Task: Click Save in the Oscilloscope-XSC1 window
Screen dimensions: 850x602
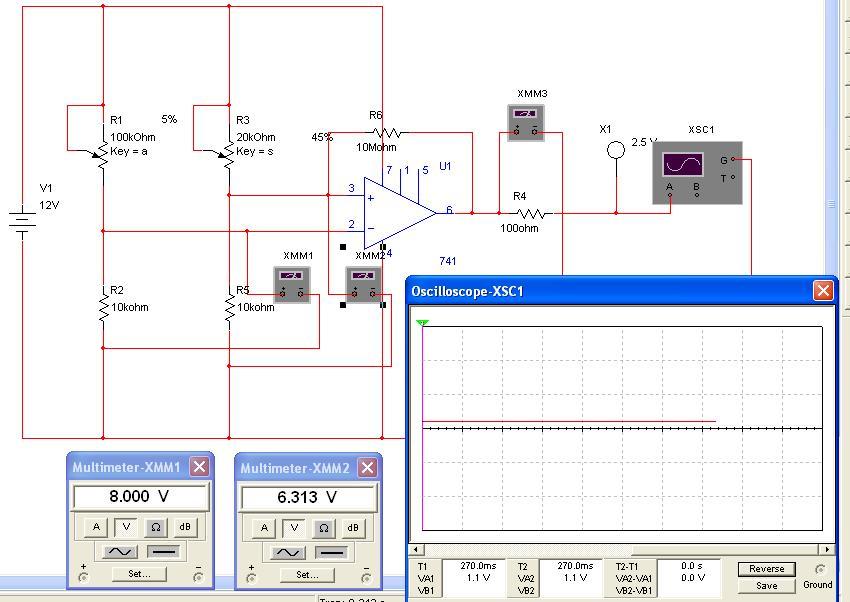Action: point(767,586)
